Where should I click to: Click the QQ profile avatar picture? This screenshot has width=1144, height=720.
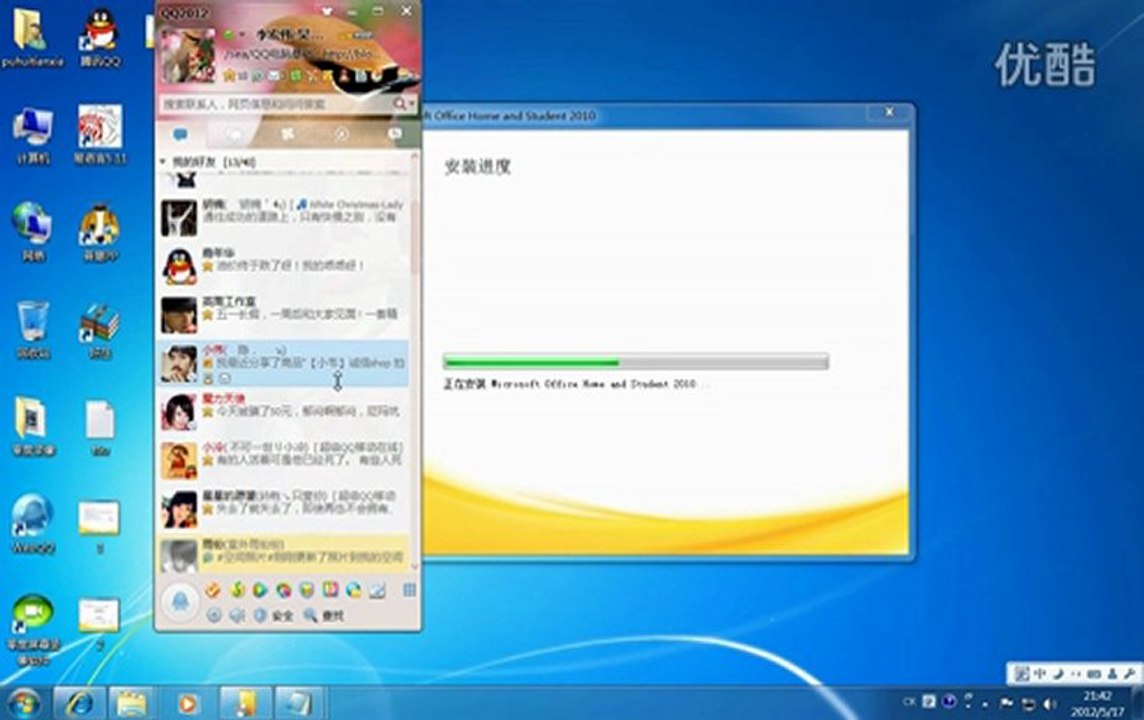pos(188,57)
